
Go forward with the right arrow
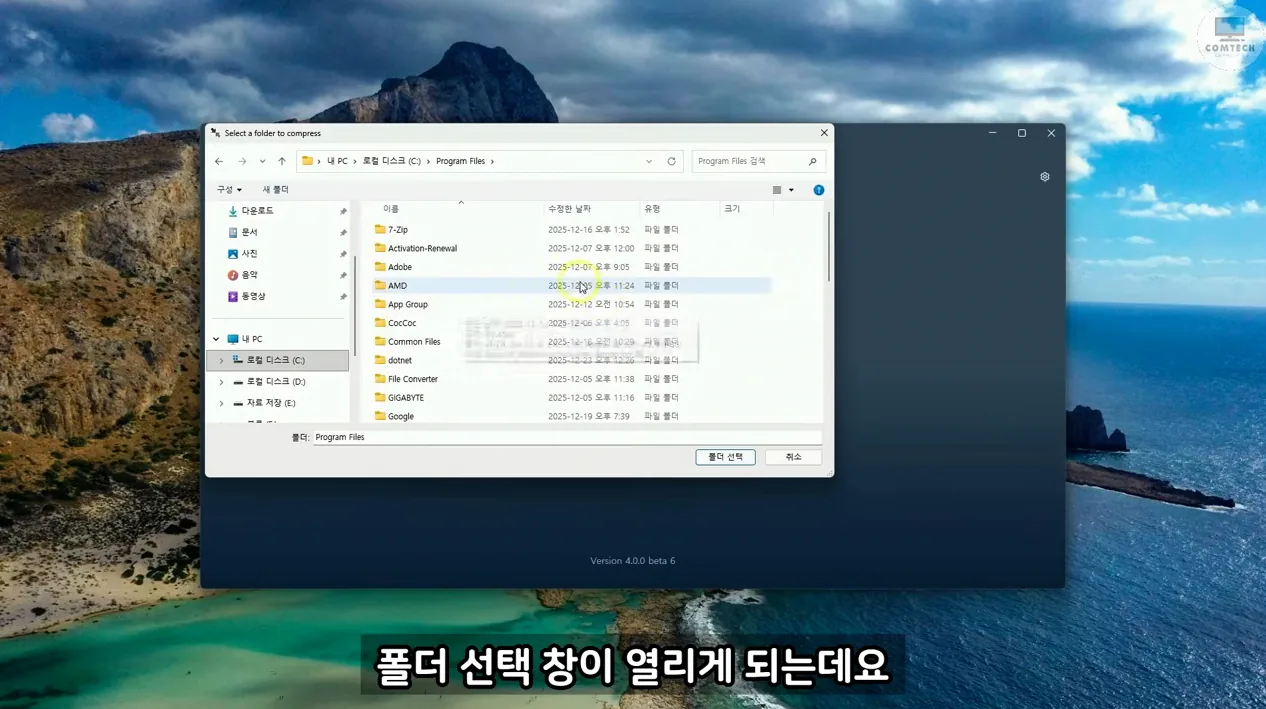[242, 161]
